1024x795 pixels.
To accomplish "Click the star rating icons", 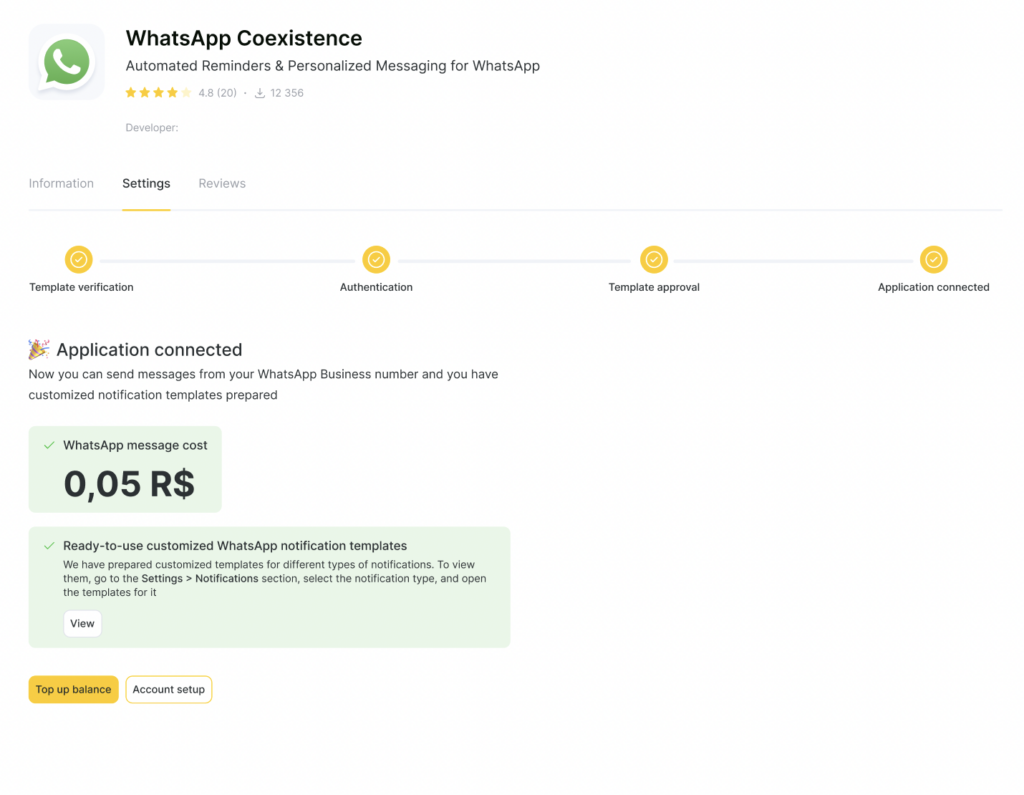I will (158, 93).
